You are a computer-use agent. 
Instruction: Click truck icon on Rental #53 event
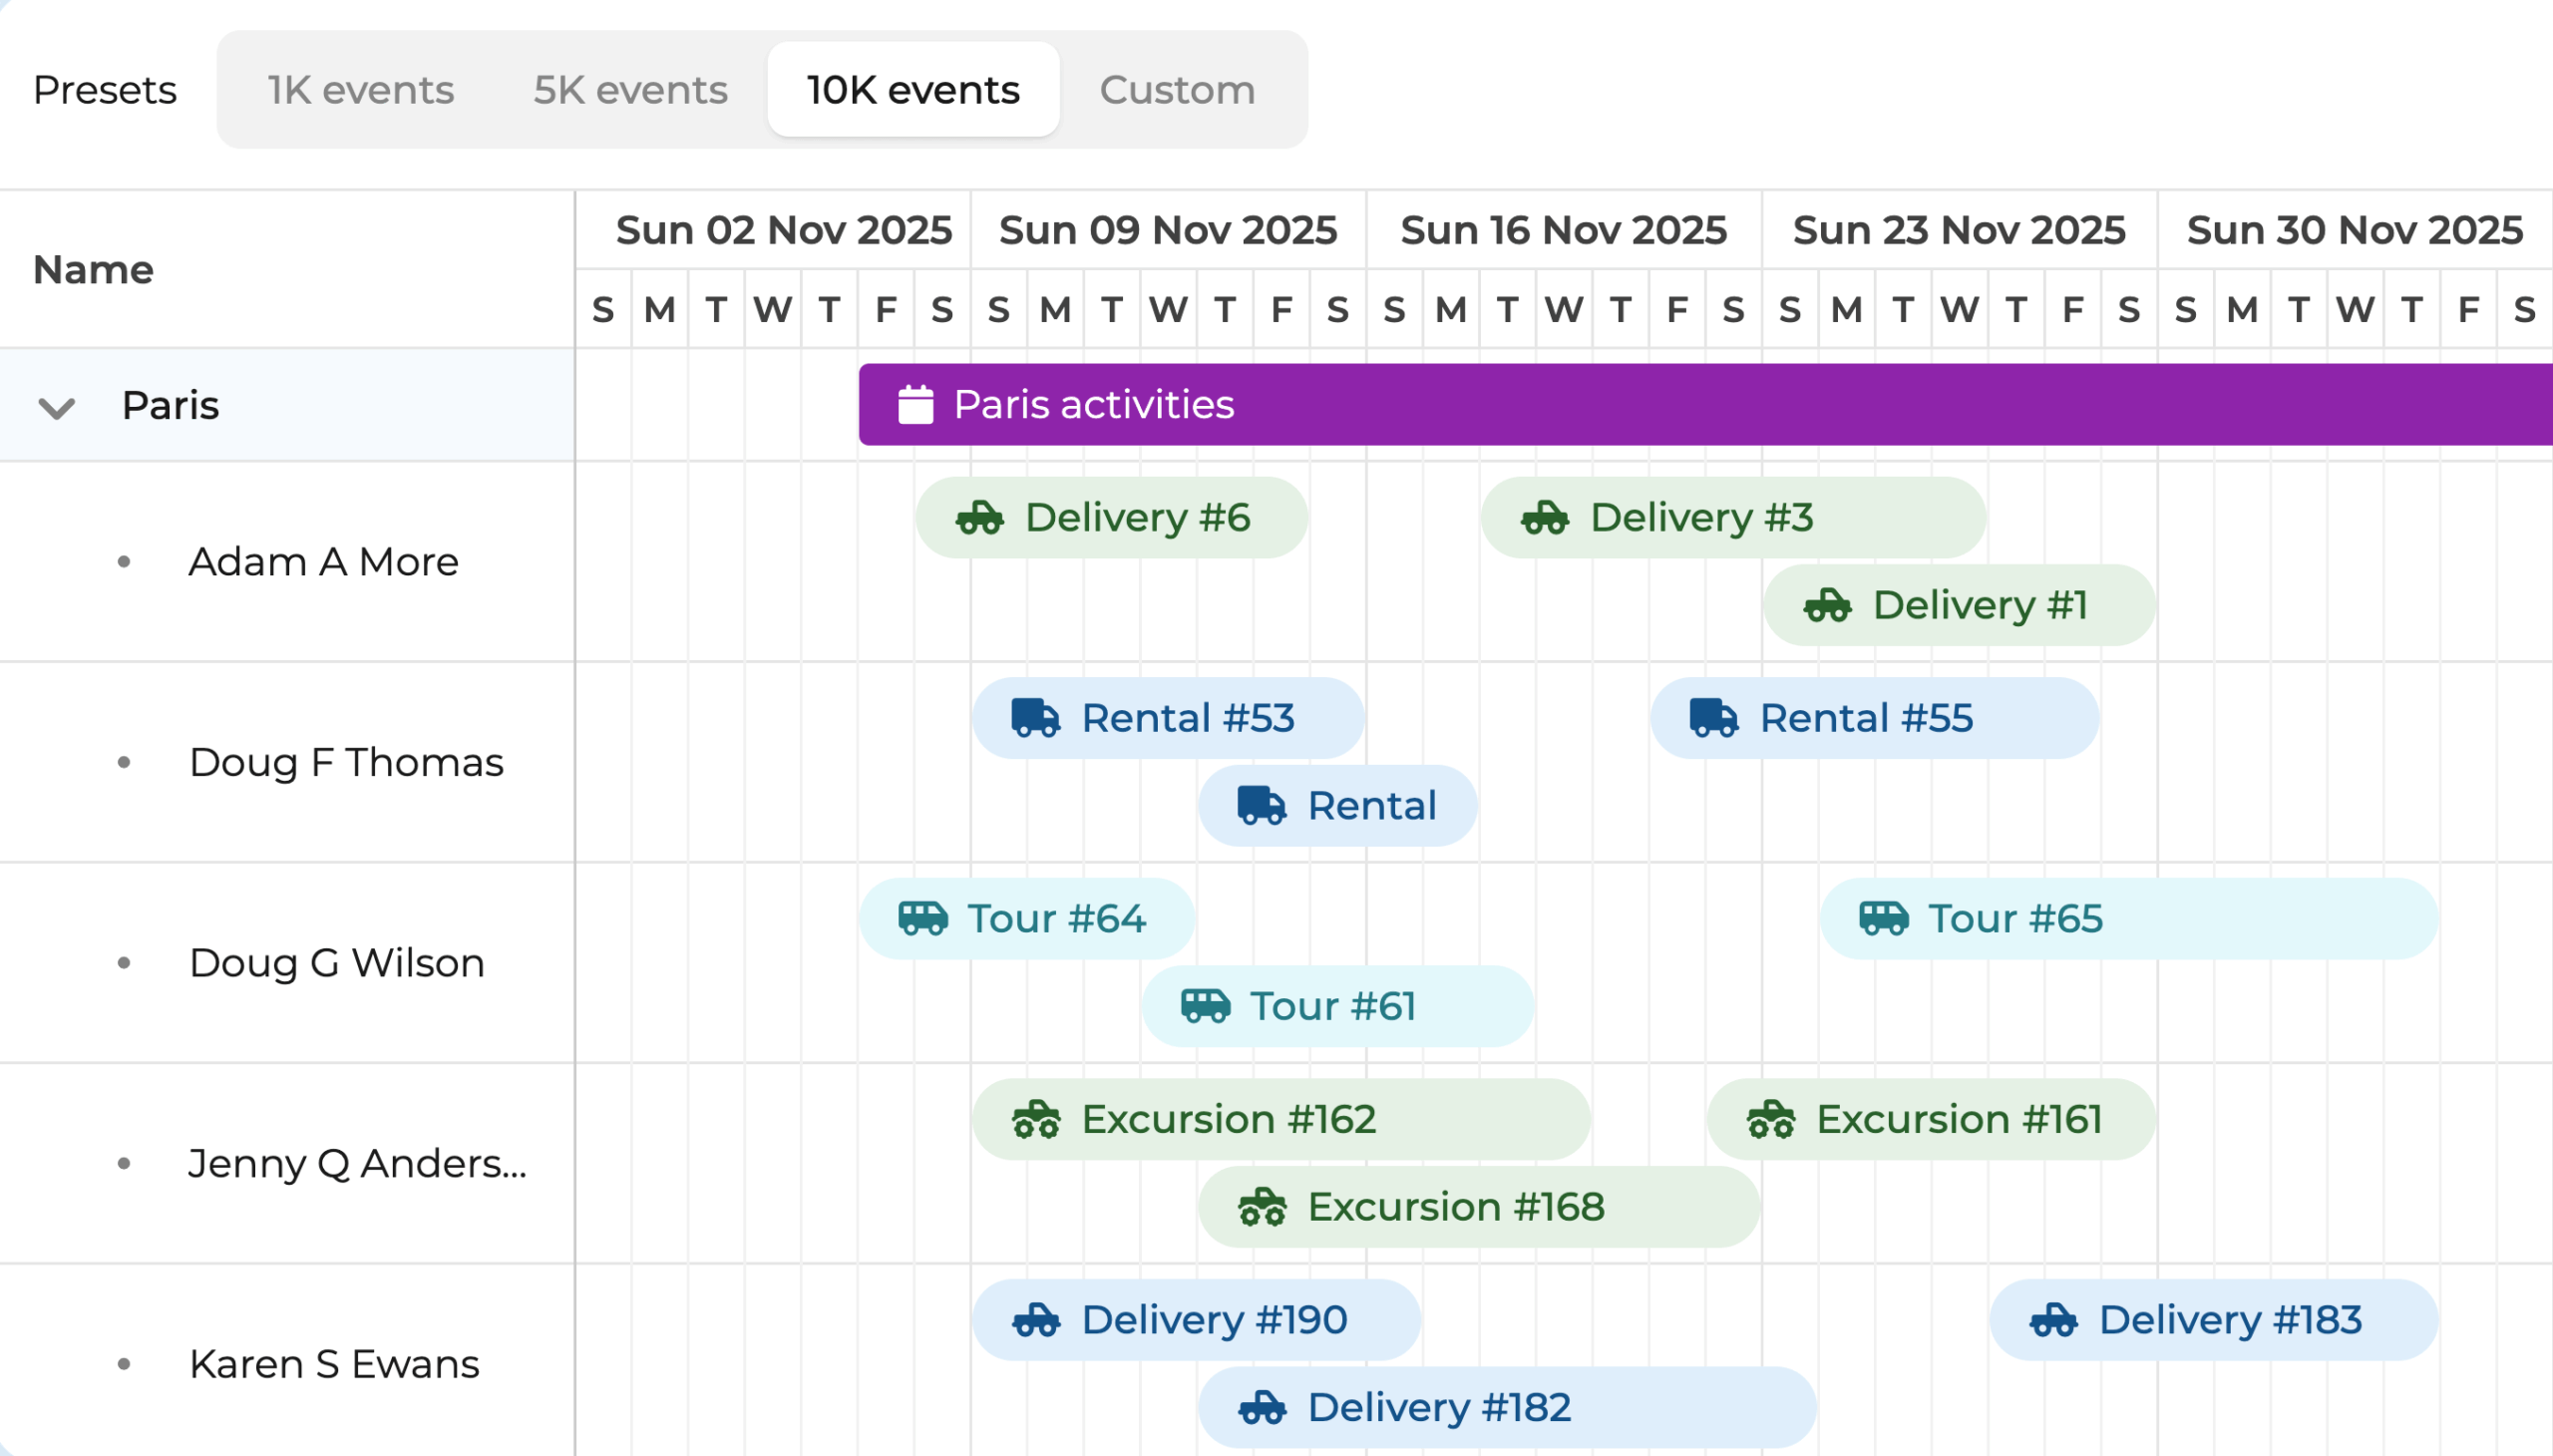tap(1035, 718)
